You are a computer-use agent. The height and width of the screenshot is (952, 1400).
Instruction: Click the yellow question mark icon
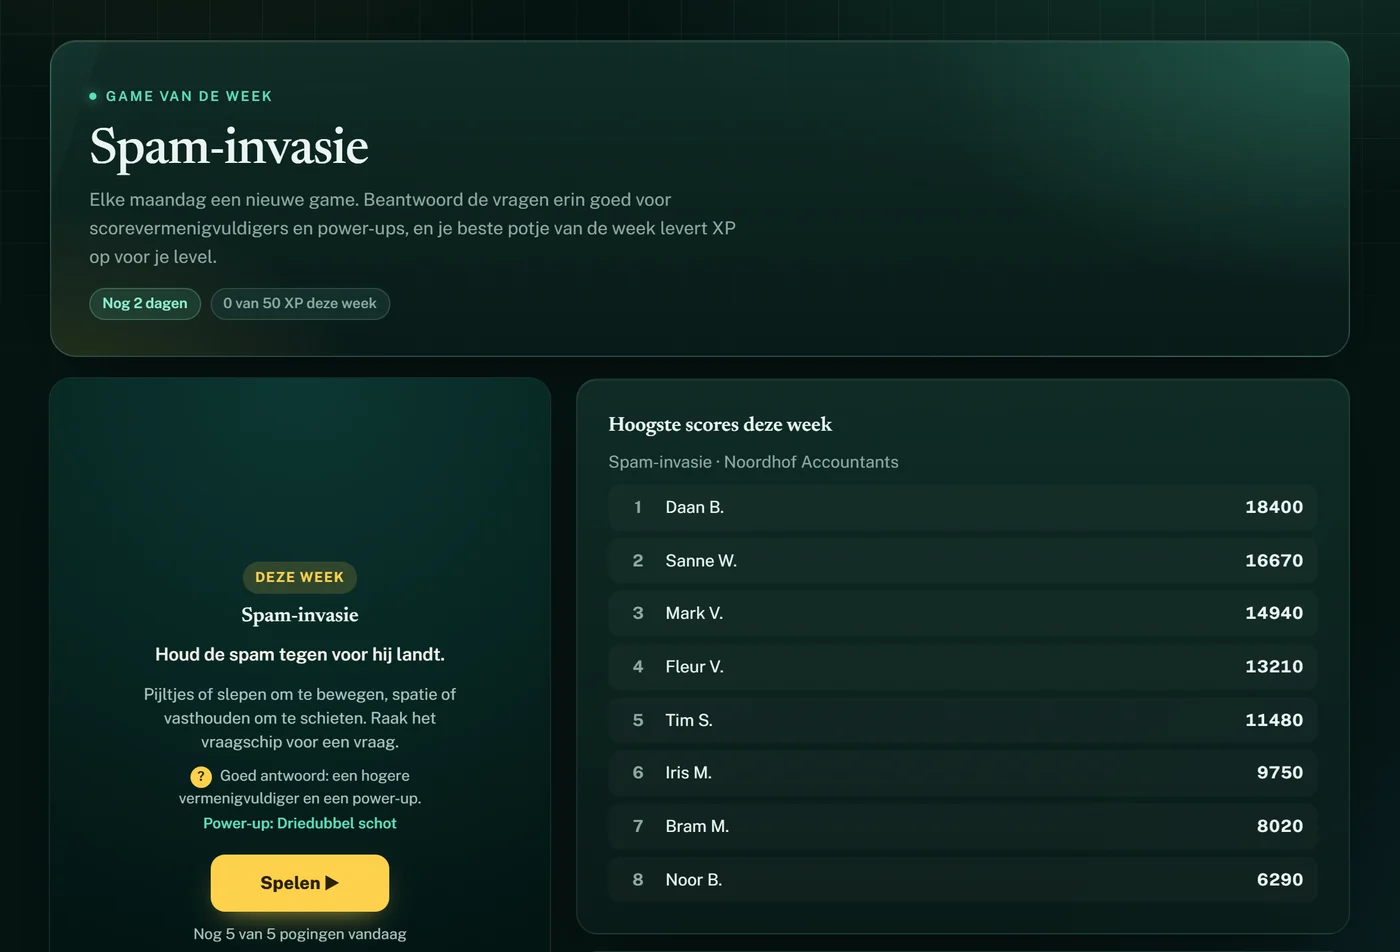click(201, 776)
